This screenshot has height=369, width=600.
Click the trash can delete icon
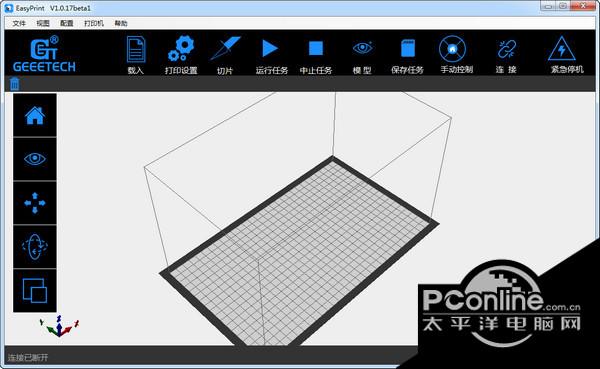pyautogui.click(x=15, y=84)
